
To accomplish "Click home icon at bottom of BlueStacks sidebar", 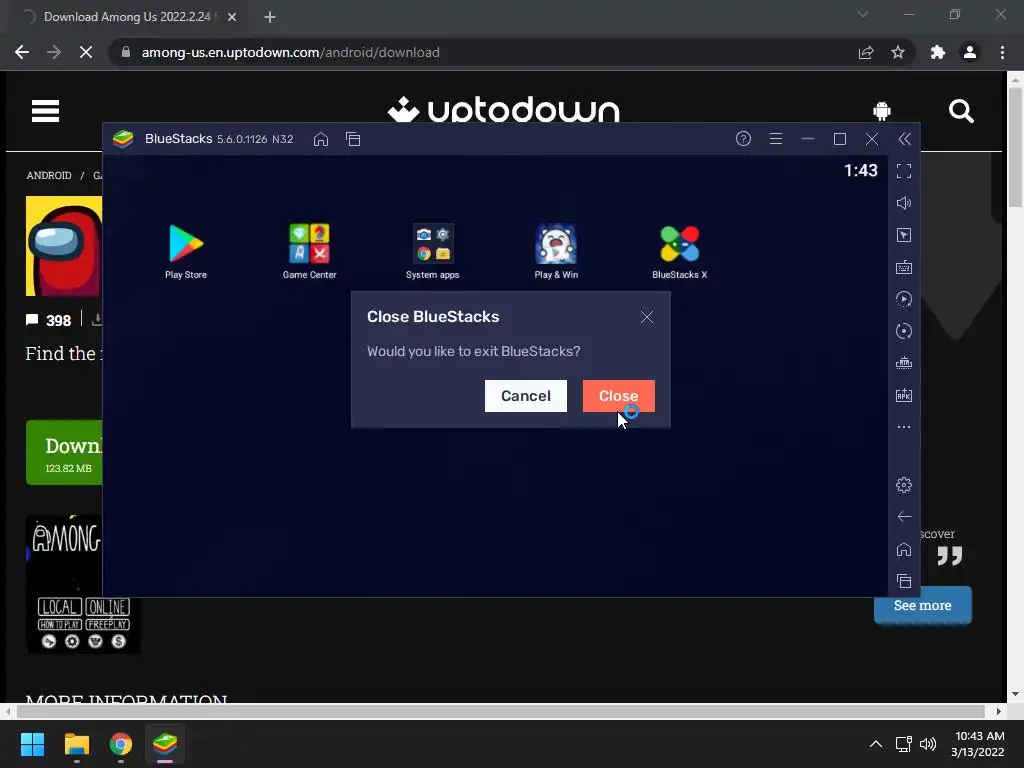I will tap(904, 549).
